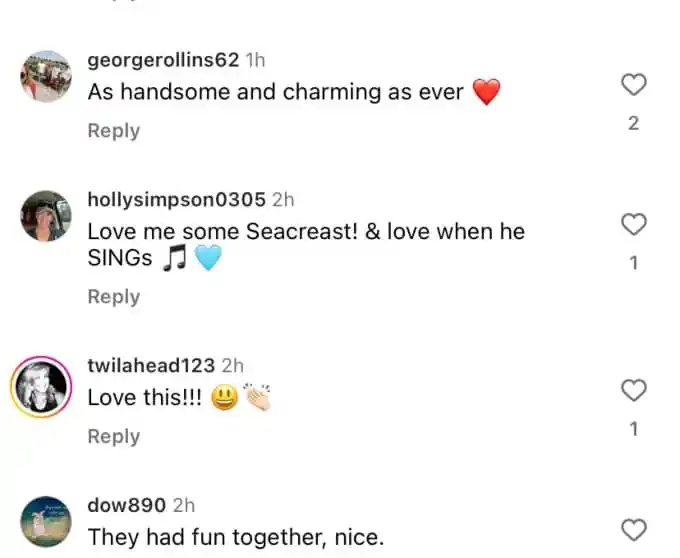Open the hollysimpson0305 username link
This screenshot has height=558, width=680.
tap(177, 199)
